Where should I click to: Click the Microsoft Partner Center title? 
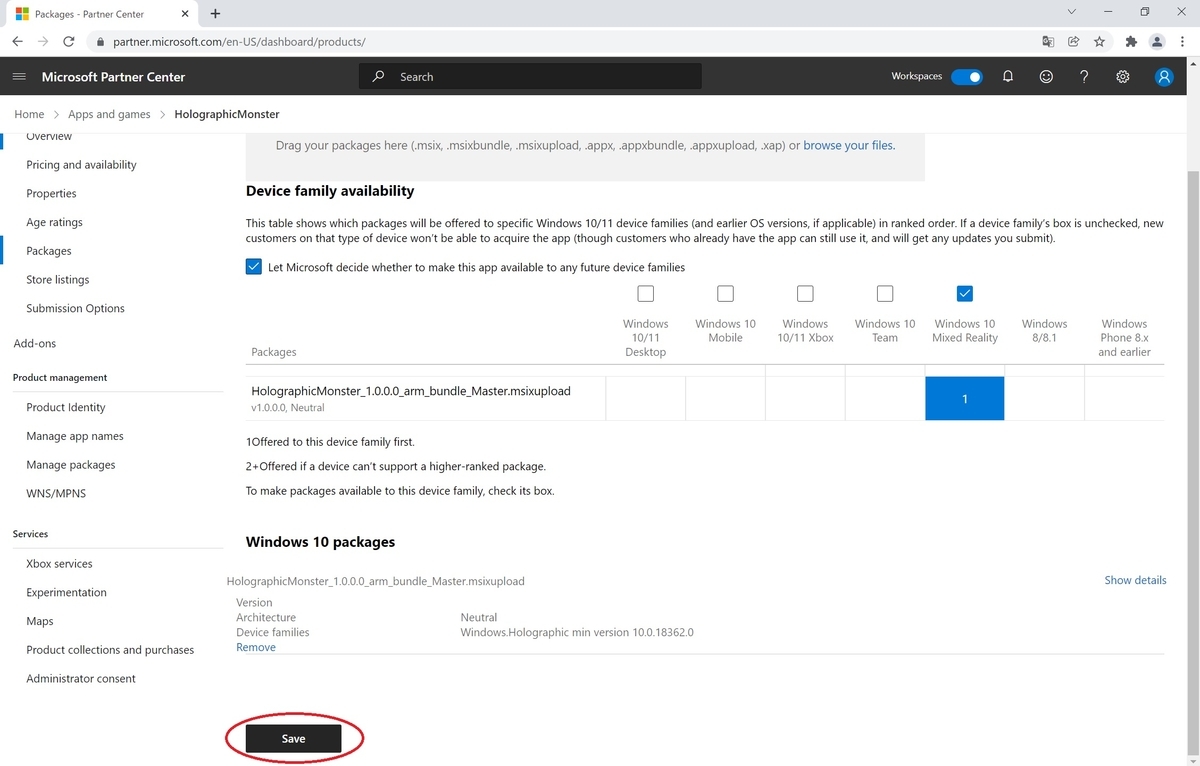click(x=113, y=77)
